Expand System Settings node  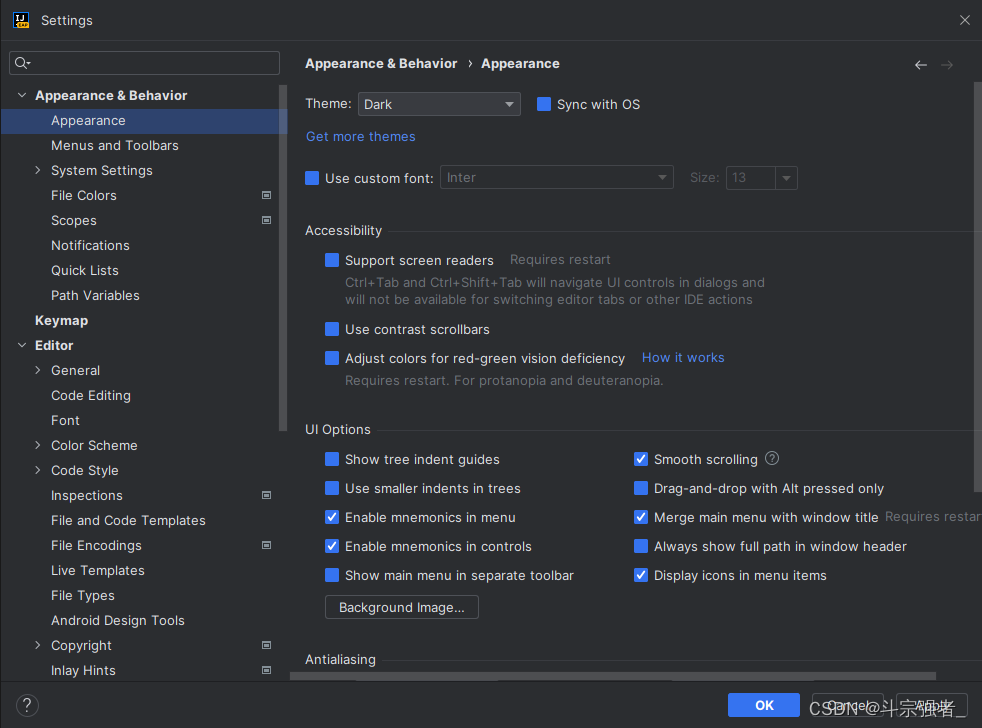coord(38,170)
